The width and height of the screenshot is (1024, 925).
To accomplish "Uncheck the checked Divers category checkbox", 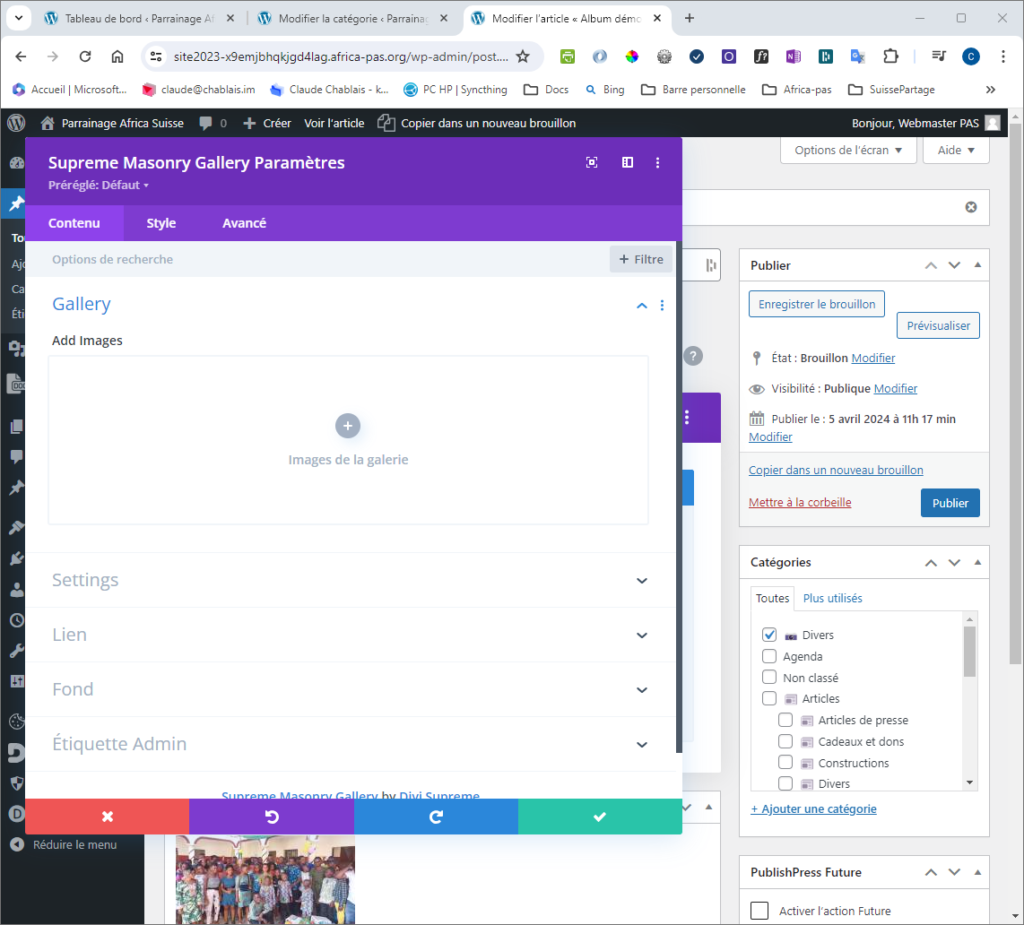I will coord(769,635).
